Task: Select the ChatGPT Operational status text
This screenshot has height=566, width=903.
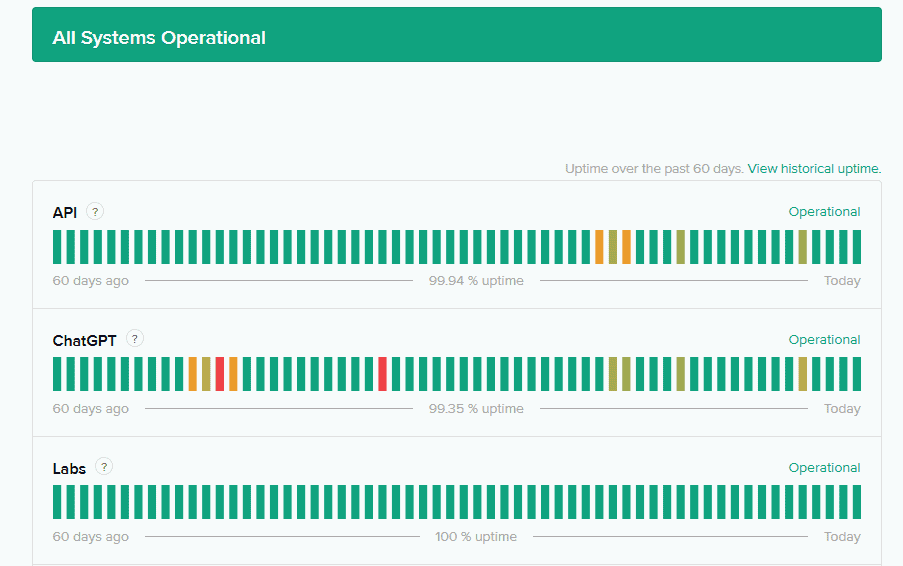Action: 824,340
